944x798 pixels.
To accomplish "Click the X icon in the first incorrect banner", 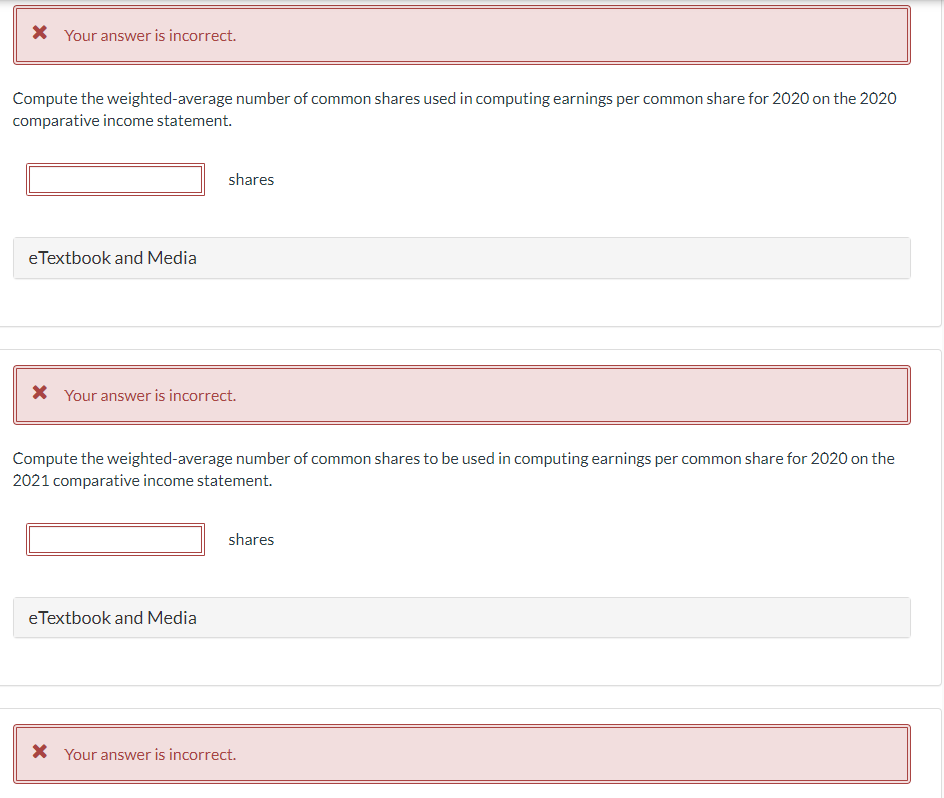I will click(x=40, y=33).
